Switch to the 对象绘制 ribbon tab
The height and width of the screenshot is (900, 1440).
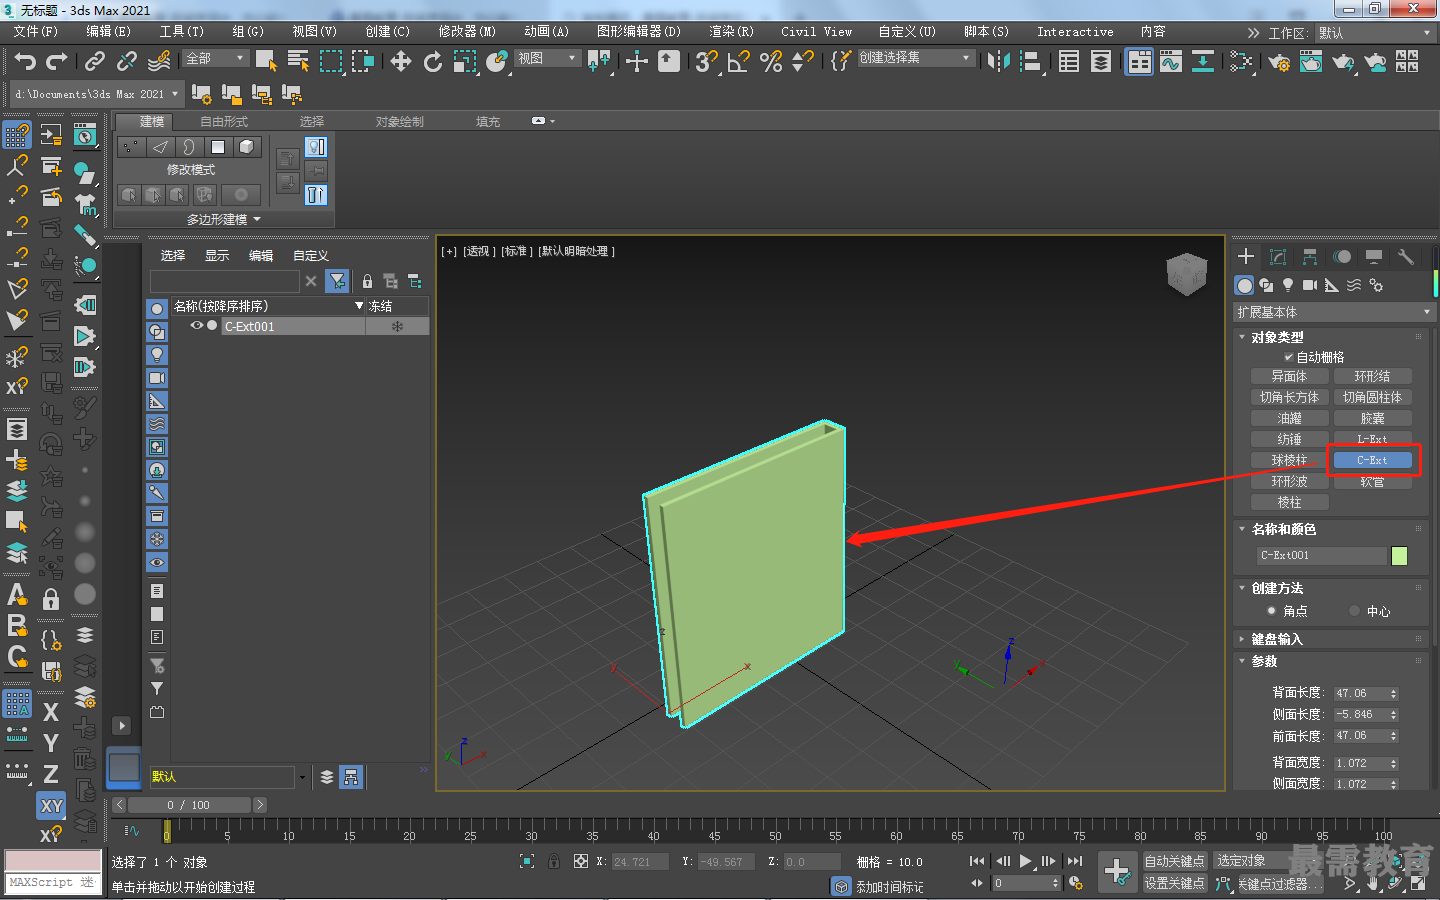[x=400, y=122]
